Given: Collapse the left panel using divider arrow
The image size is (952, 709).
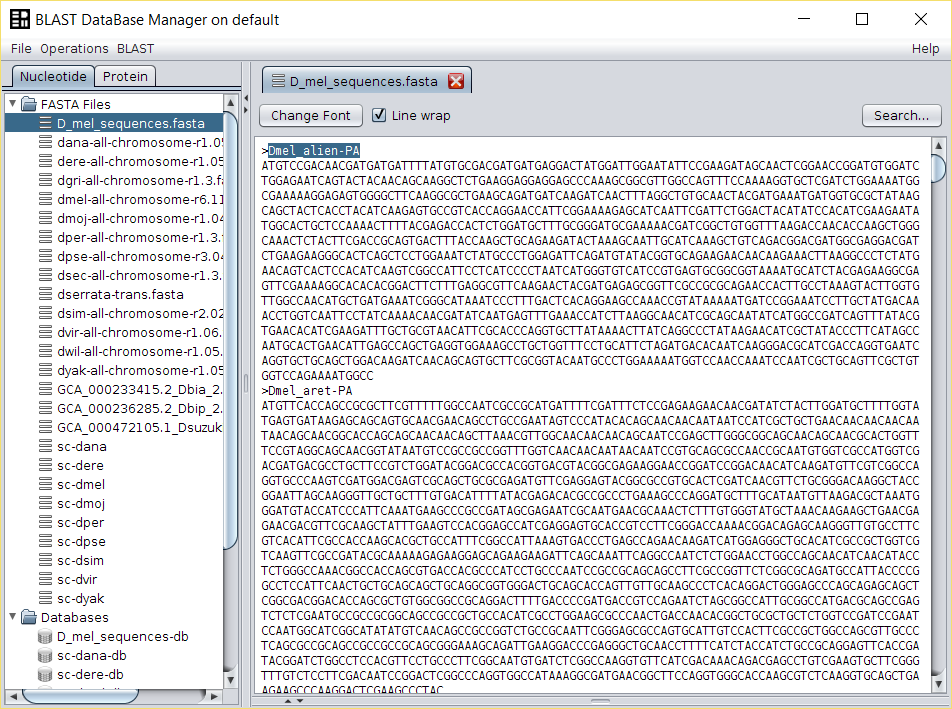Looking at the screenshot, I should [x=246, y=98].
